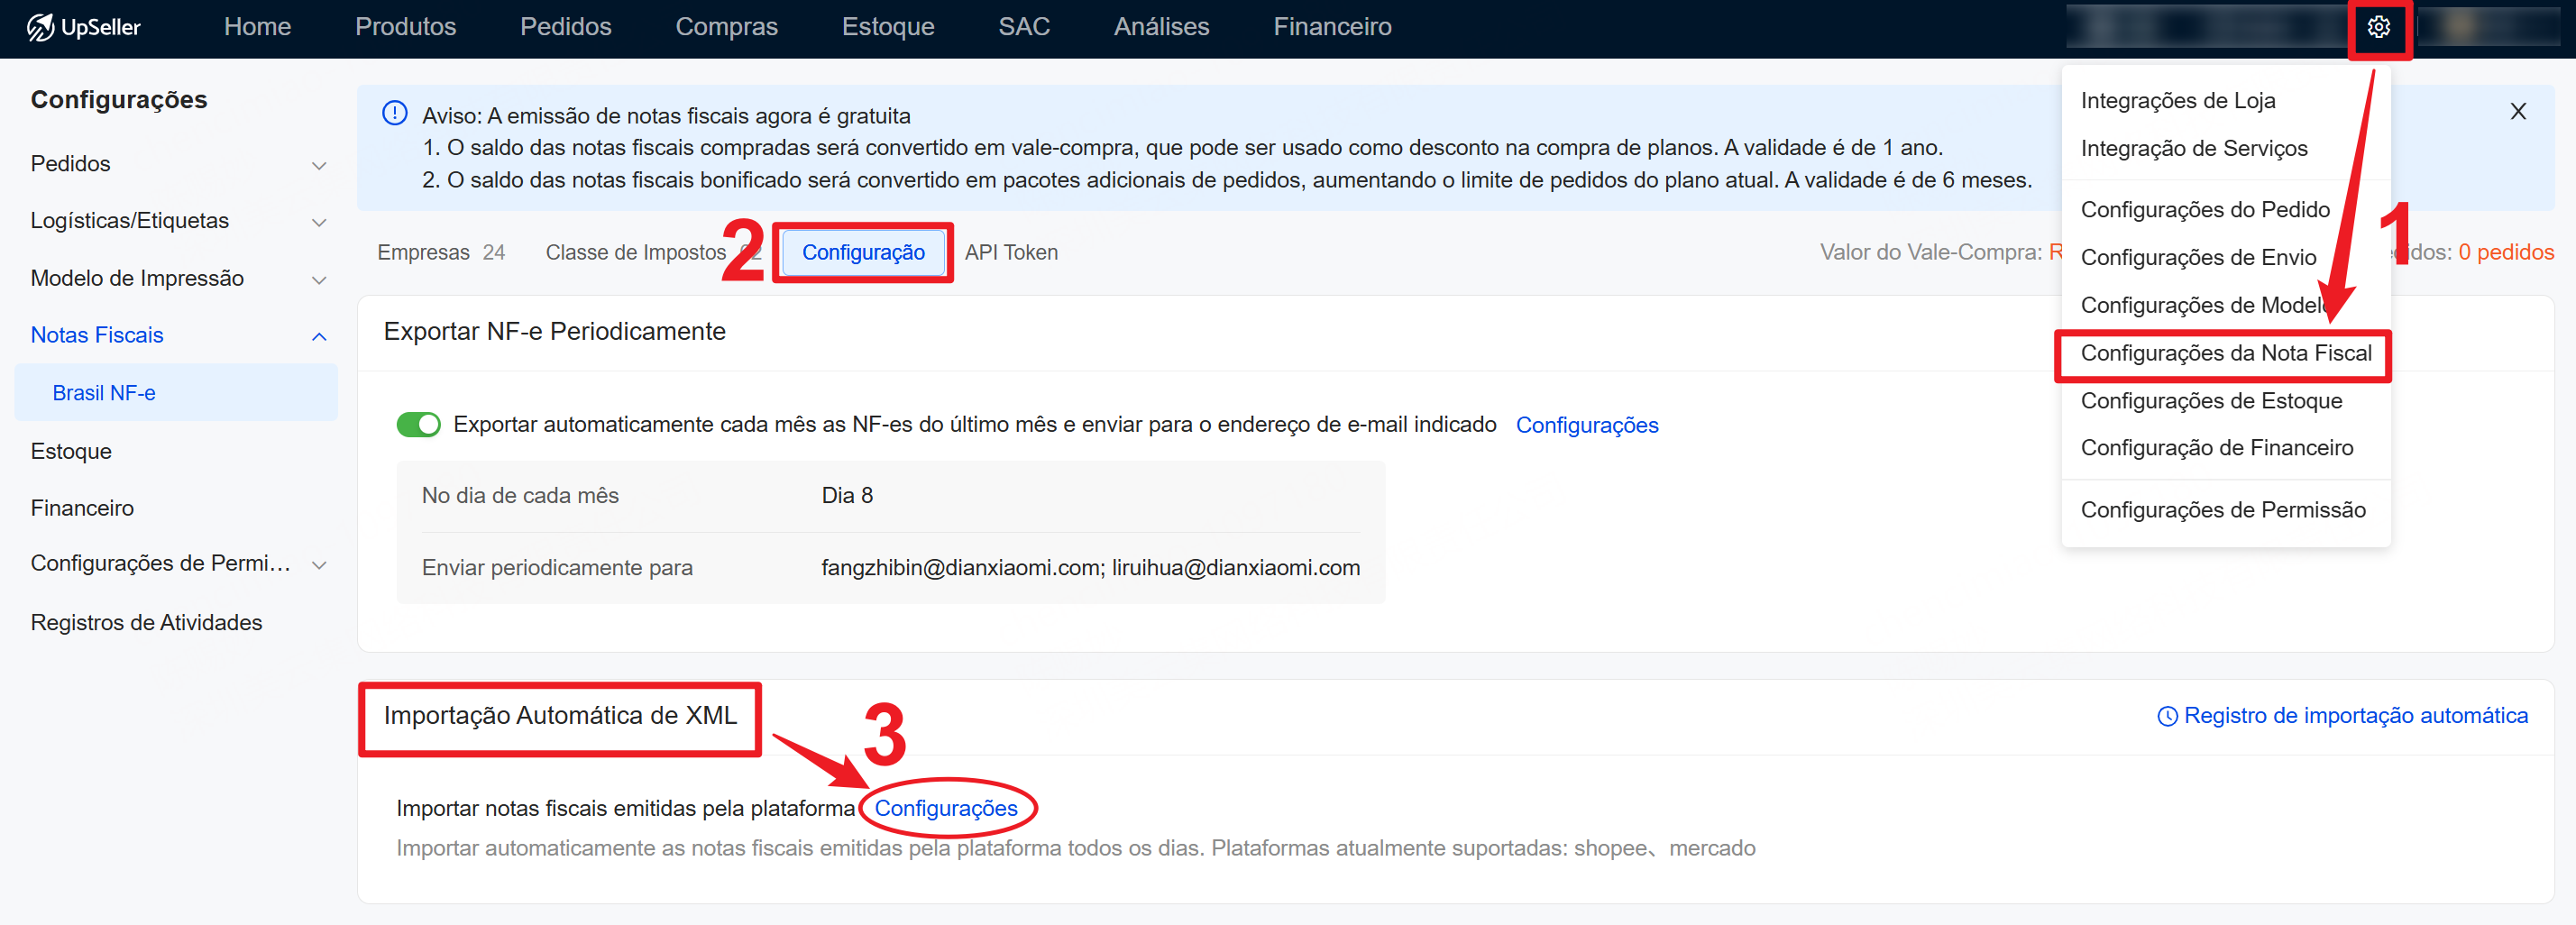Select Configurações da Nota Fiscal menu item
This screenshot has height=925, width=2576.
2225,353
